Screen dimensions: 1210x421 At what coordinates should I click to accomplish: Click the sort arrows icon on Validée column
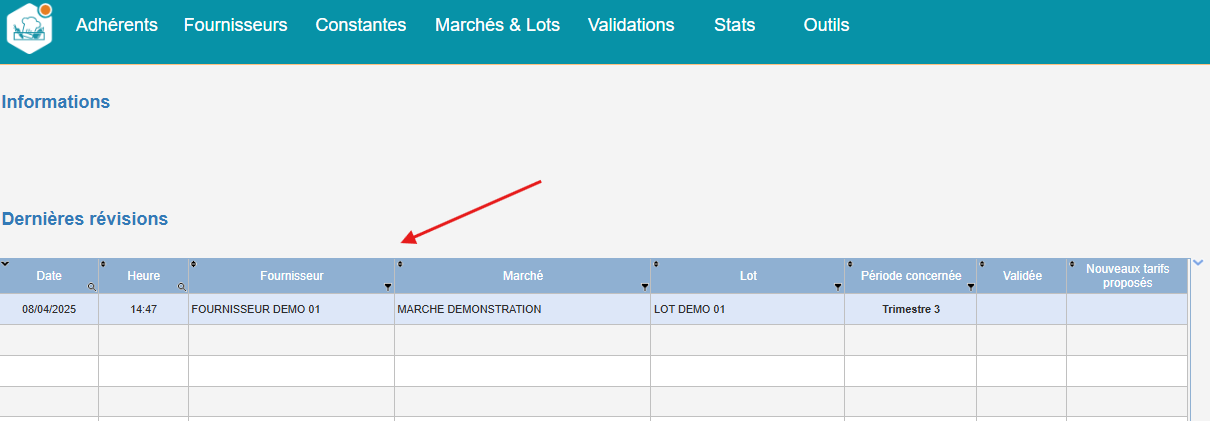pos(982,264)
